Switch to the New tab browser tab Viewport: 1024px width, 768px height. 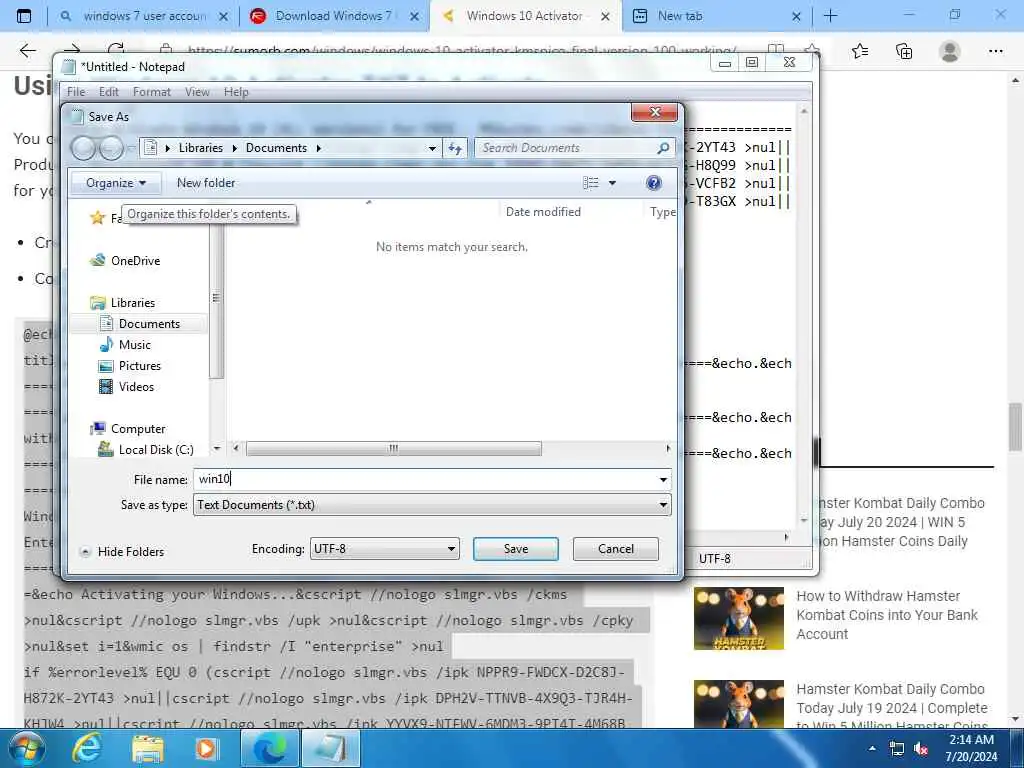click(716, 16)
